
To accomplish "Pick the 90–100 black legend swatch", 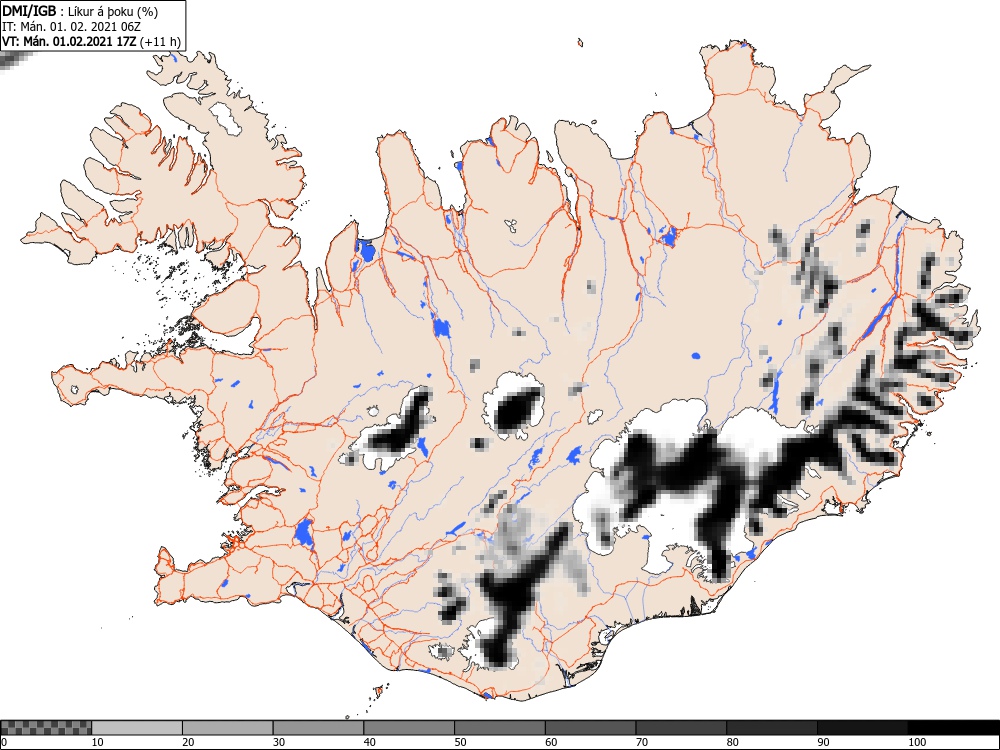I will [x=862, y=728].
